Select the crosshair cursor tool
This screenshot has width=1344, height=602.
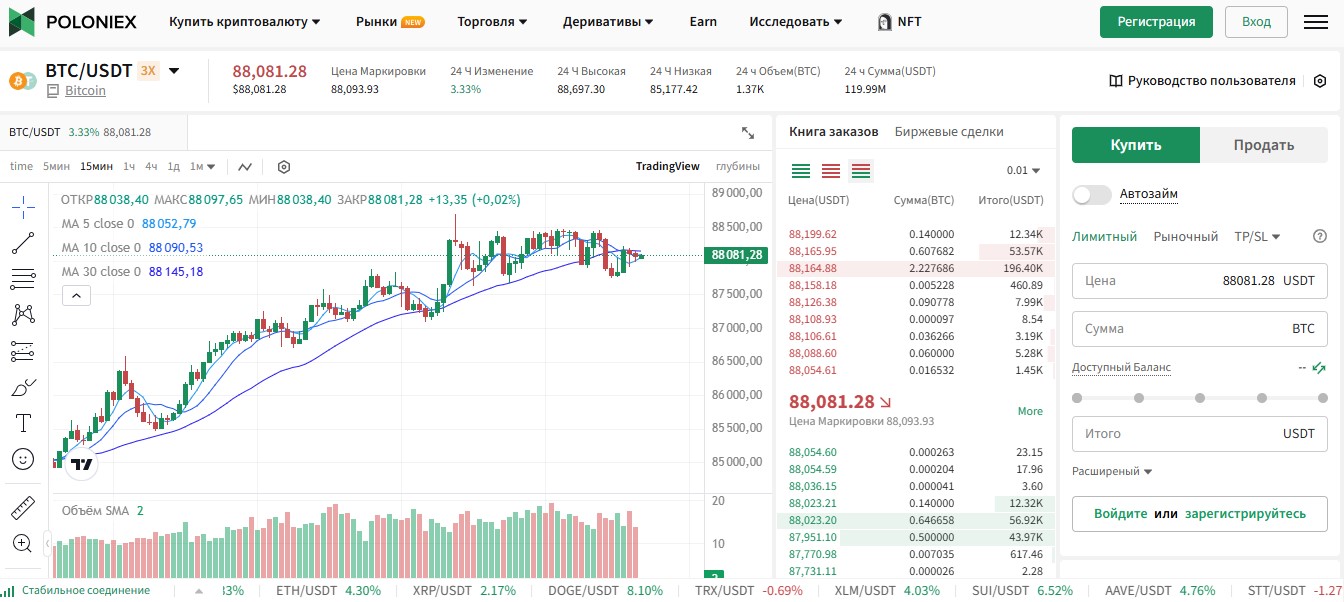[x=23, y=207]
